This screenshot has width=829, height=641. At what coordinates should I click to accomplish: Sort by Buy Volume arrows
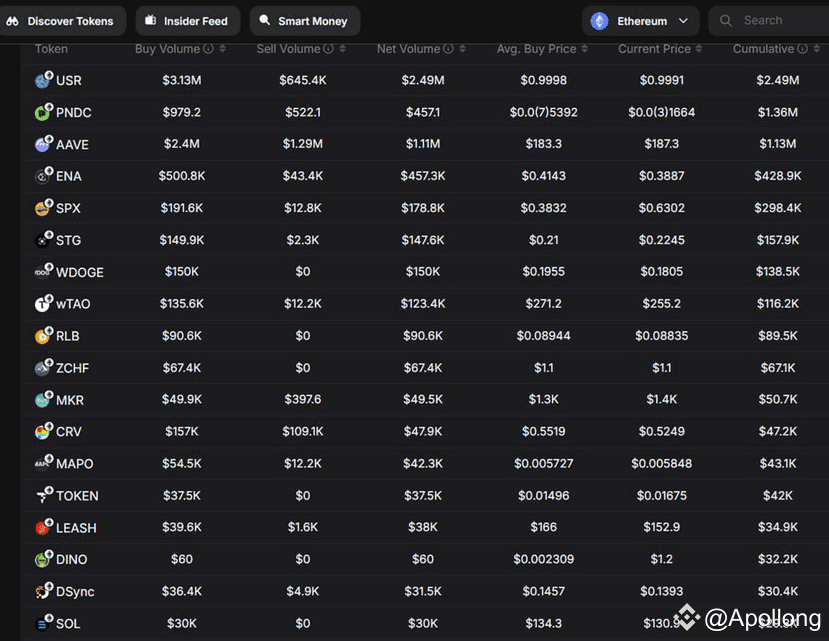(x=223, y=49)
